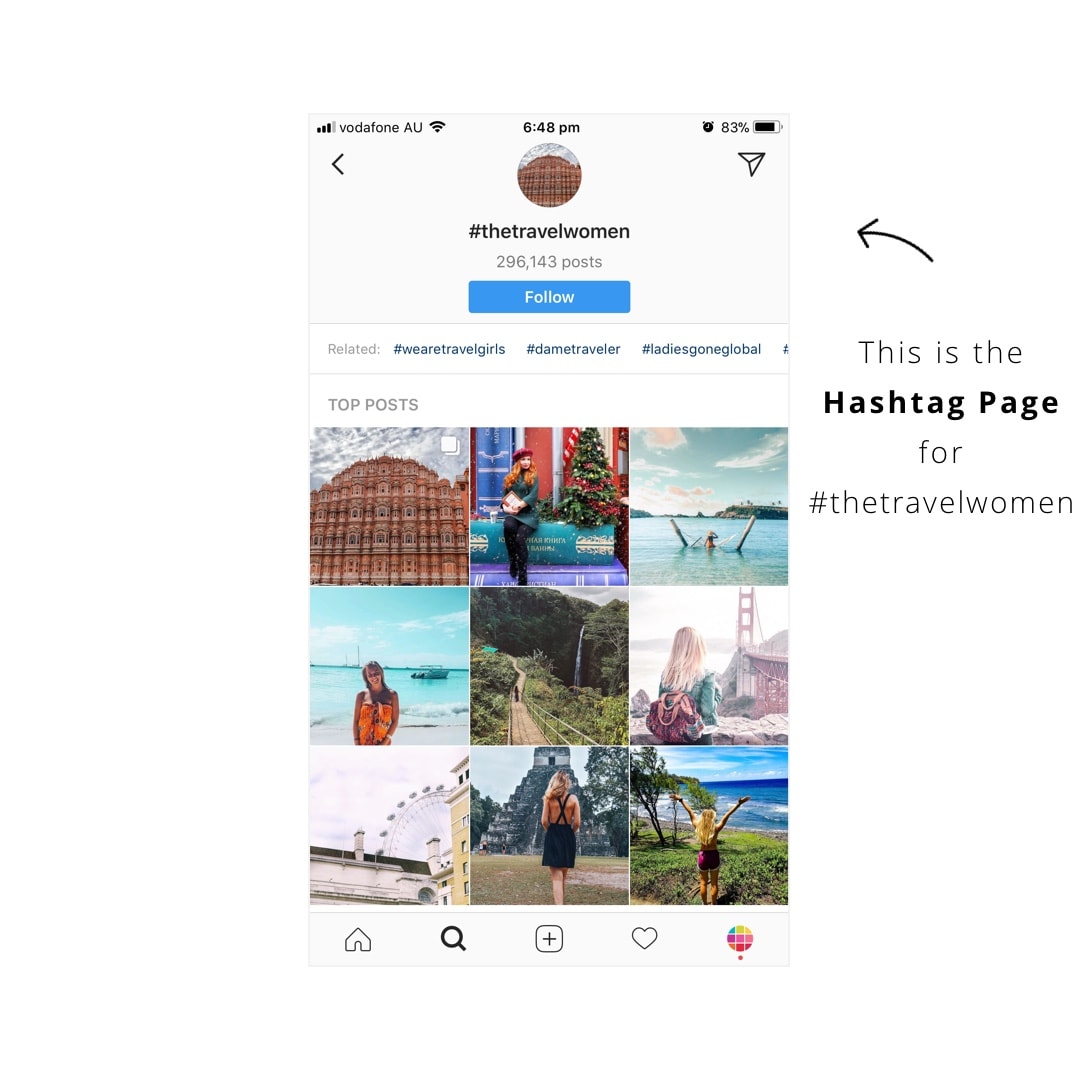Open the direct message paper plane icon

click(751, 164)
